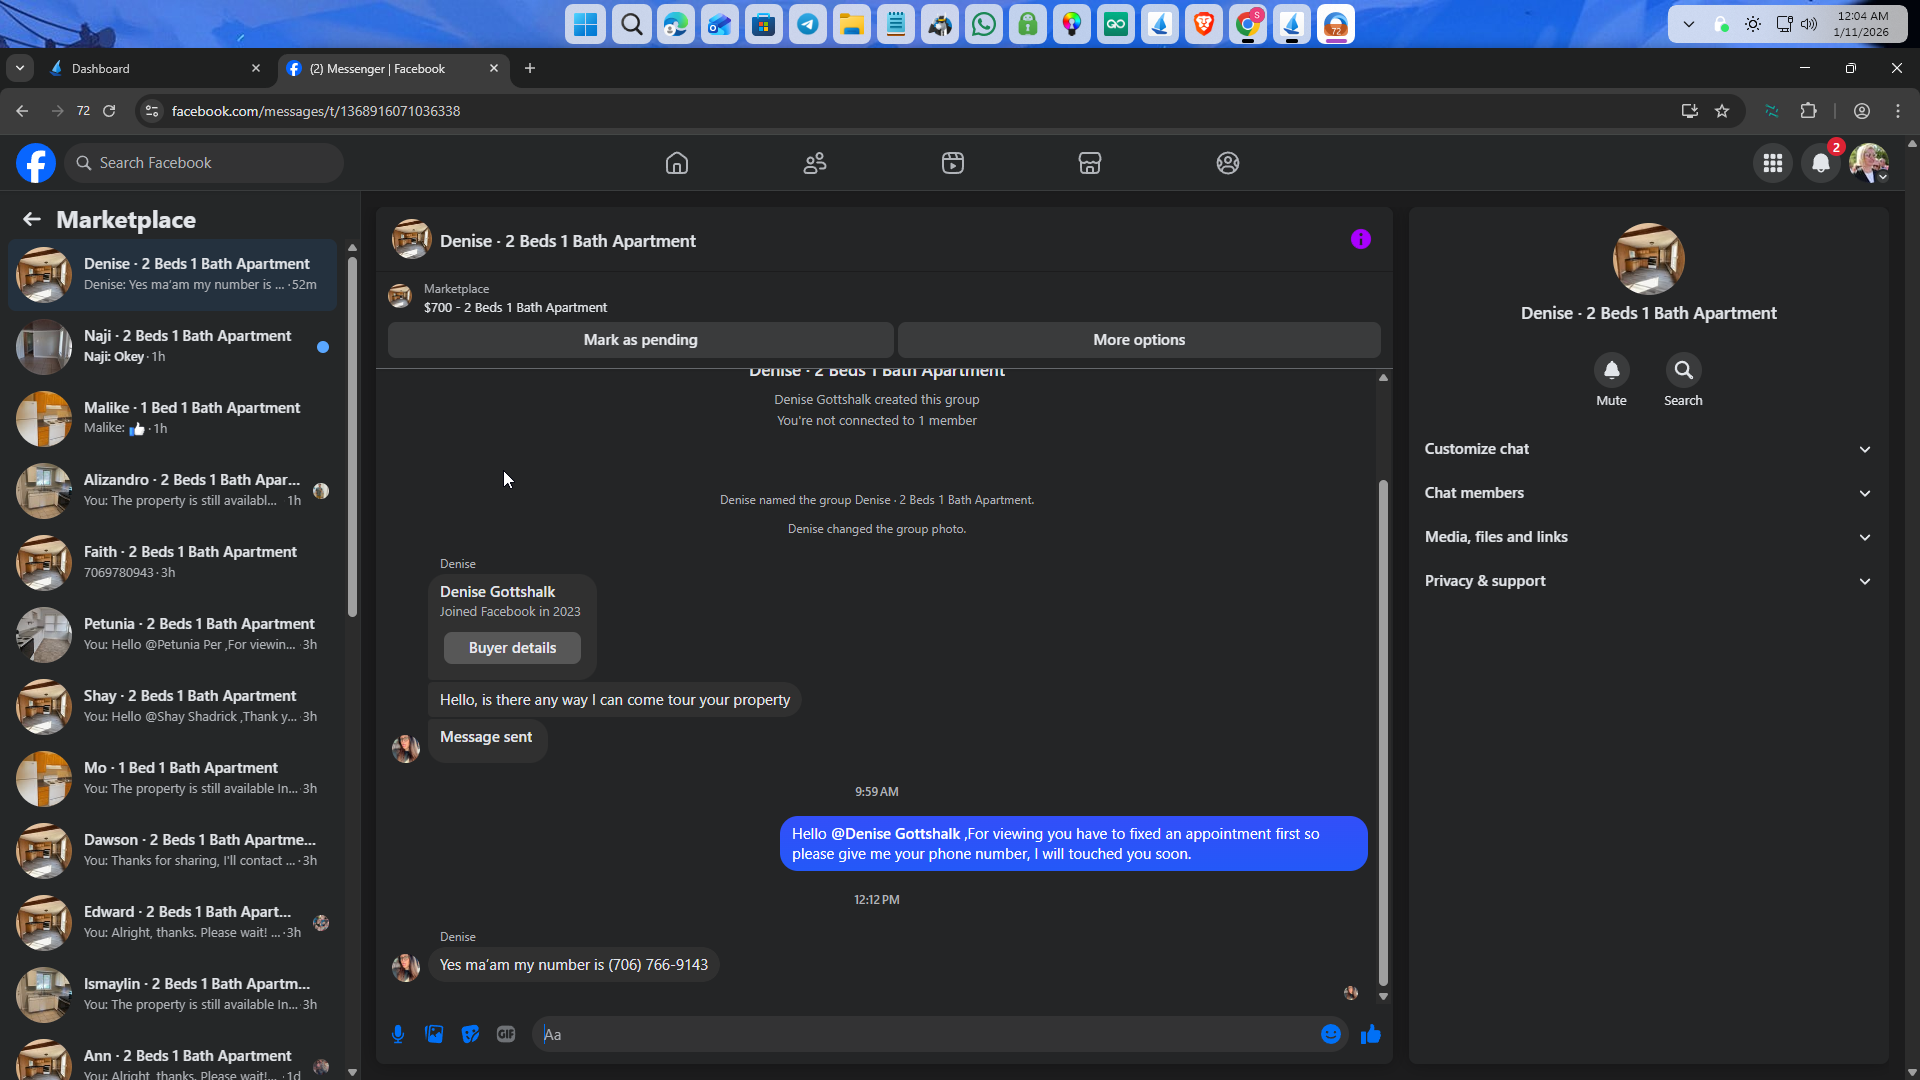The image size is (1920, 1080).
Task: Open the Facebook notifications bell
Action: click(1820, 163)
